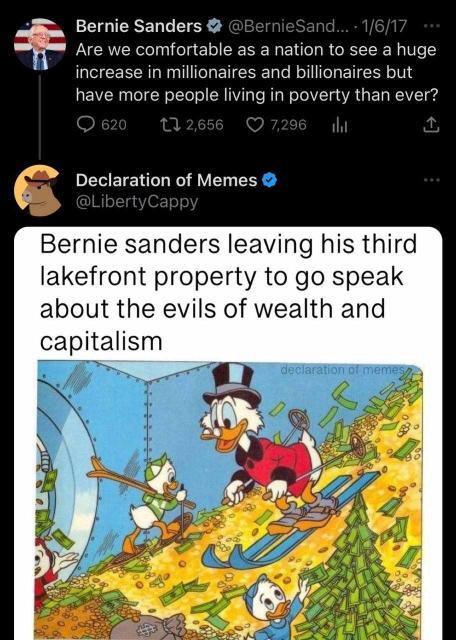Open Bernie Sanders profile avatar
Screen dimensions: 456x640
coord(40,44)
